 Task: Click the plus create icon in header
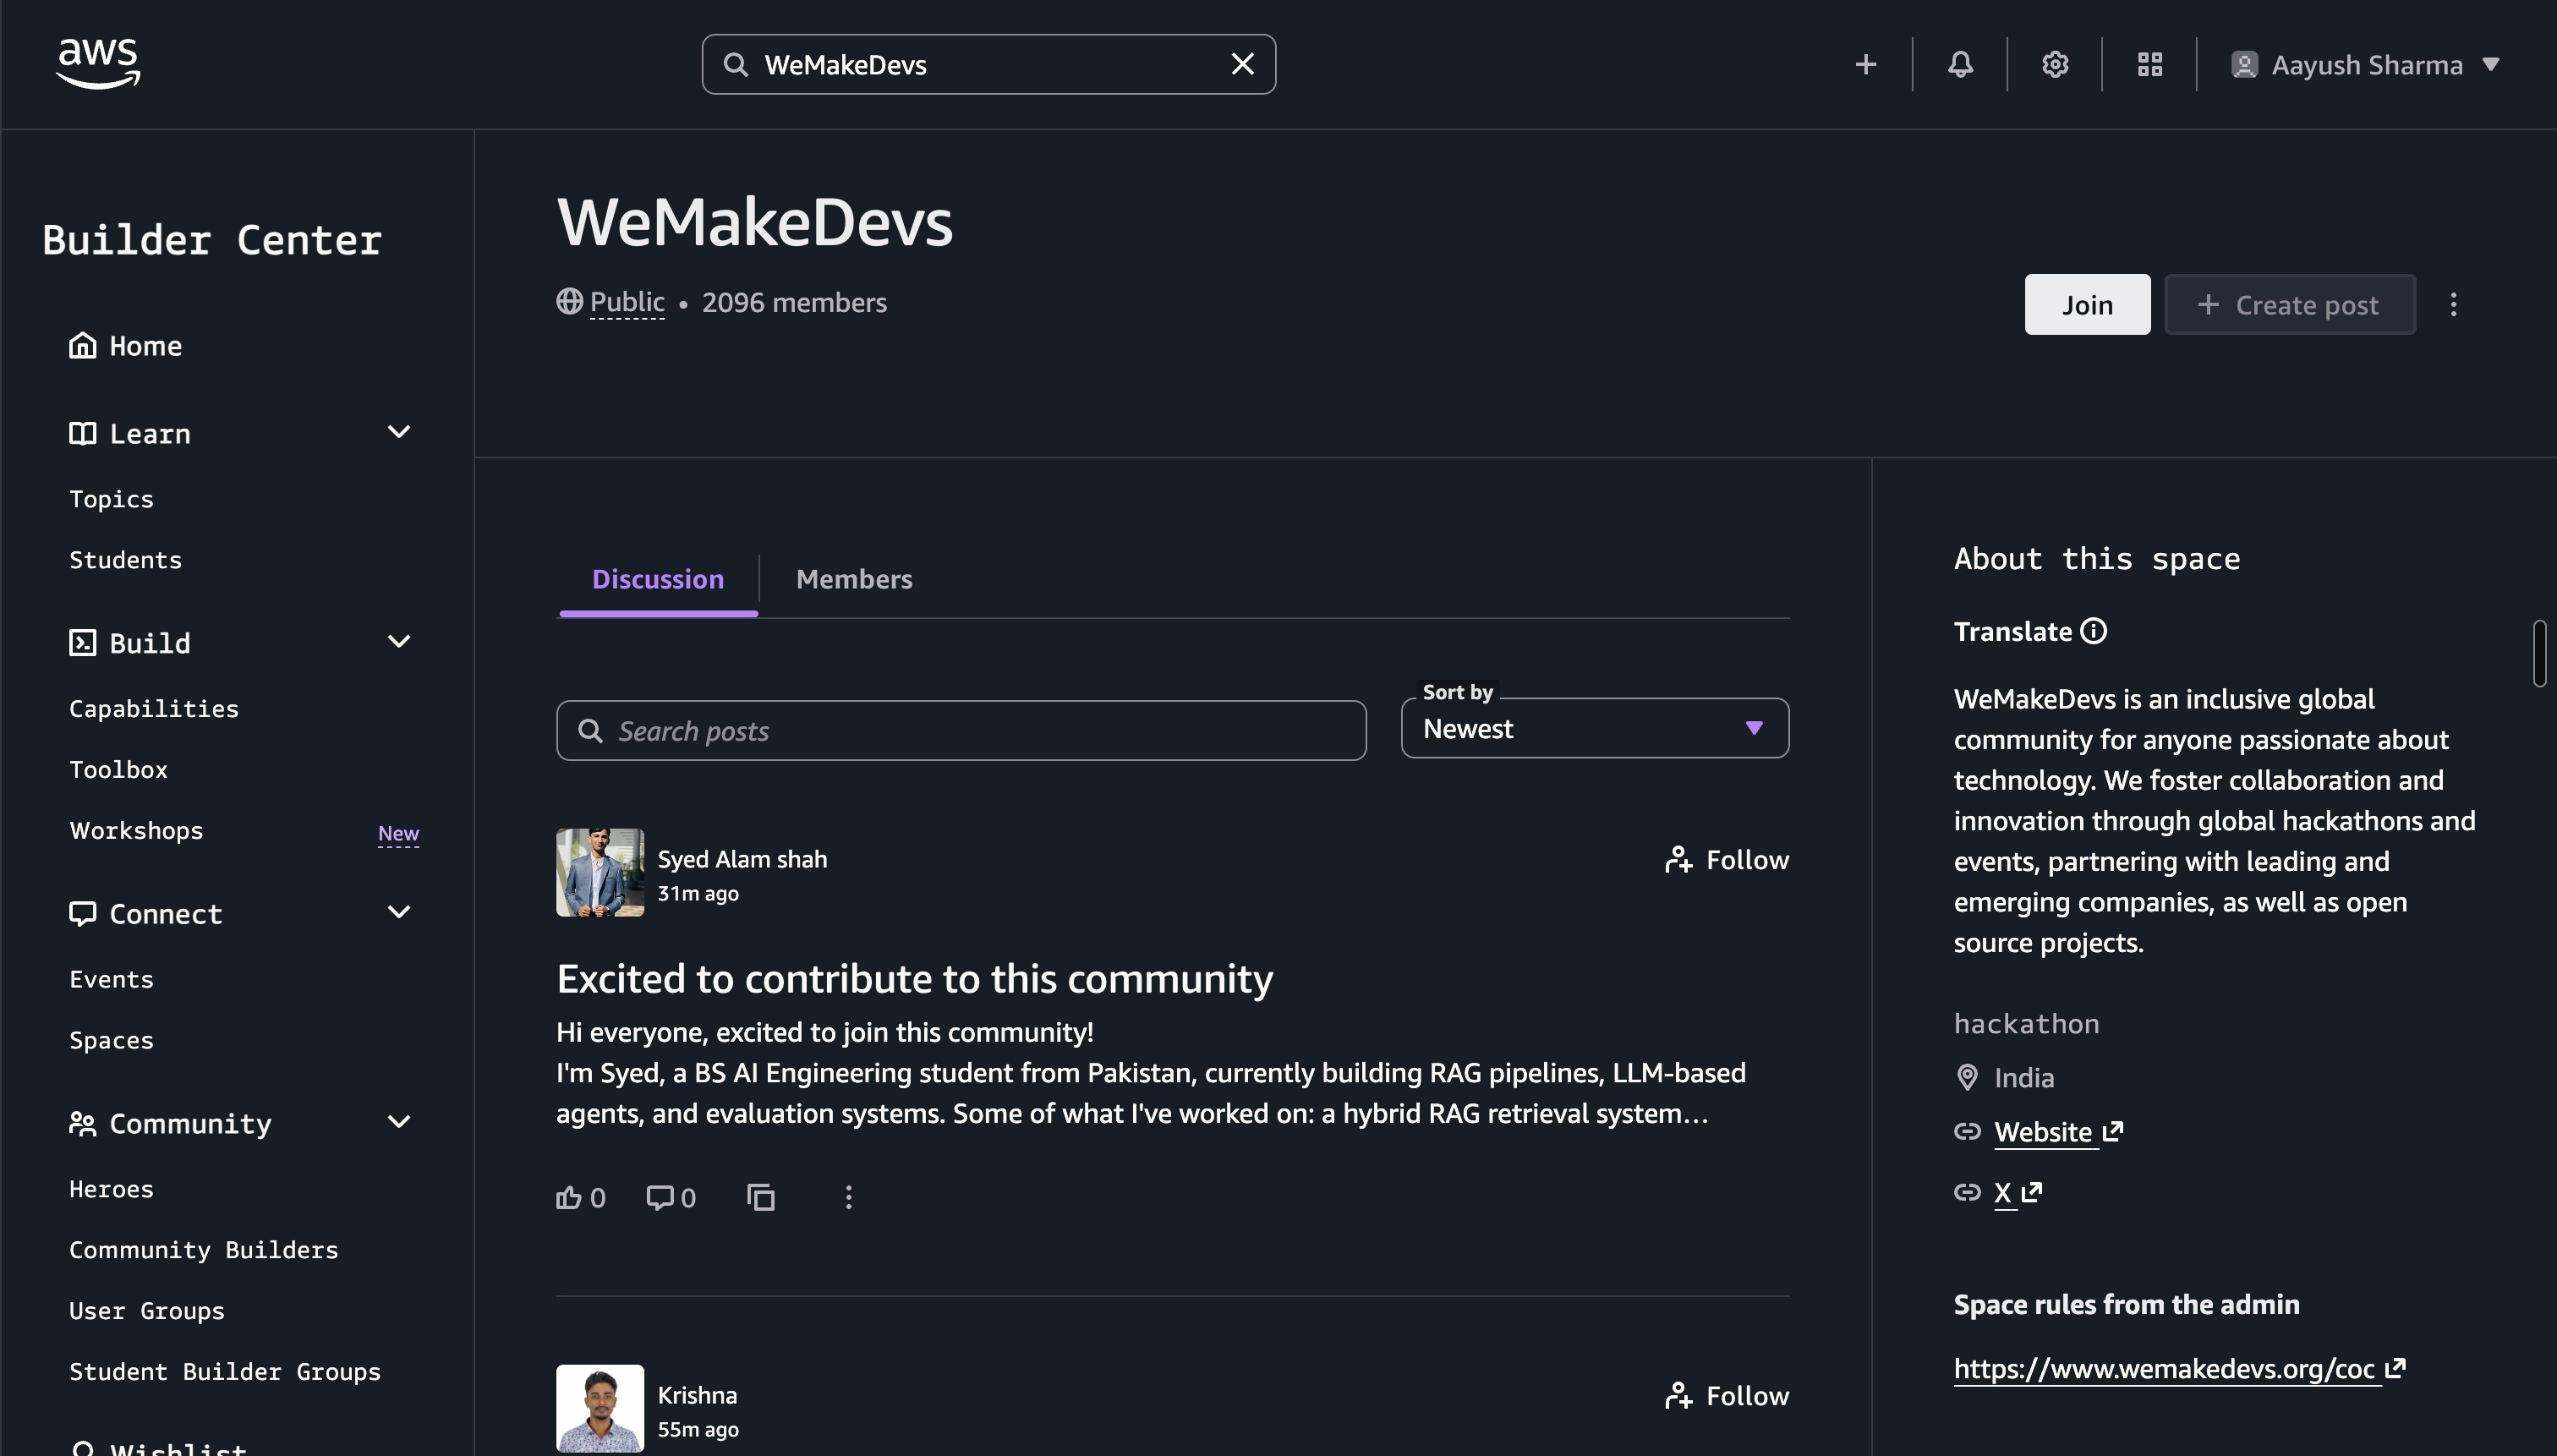click(1865, 65)
